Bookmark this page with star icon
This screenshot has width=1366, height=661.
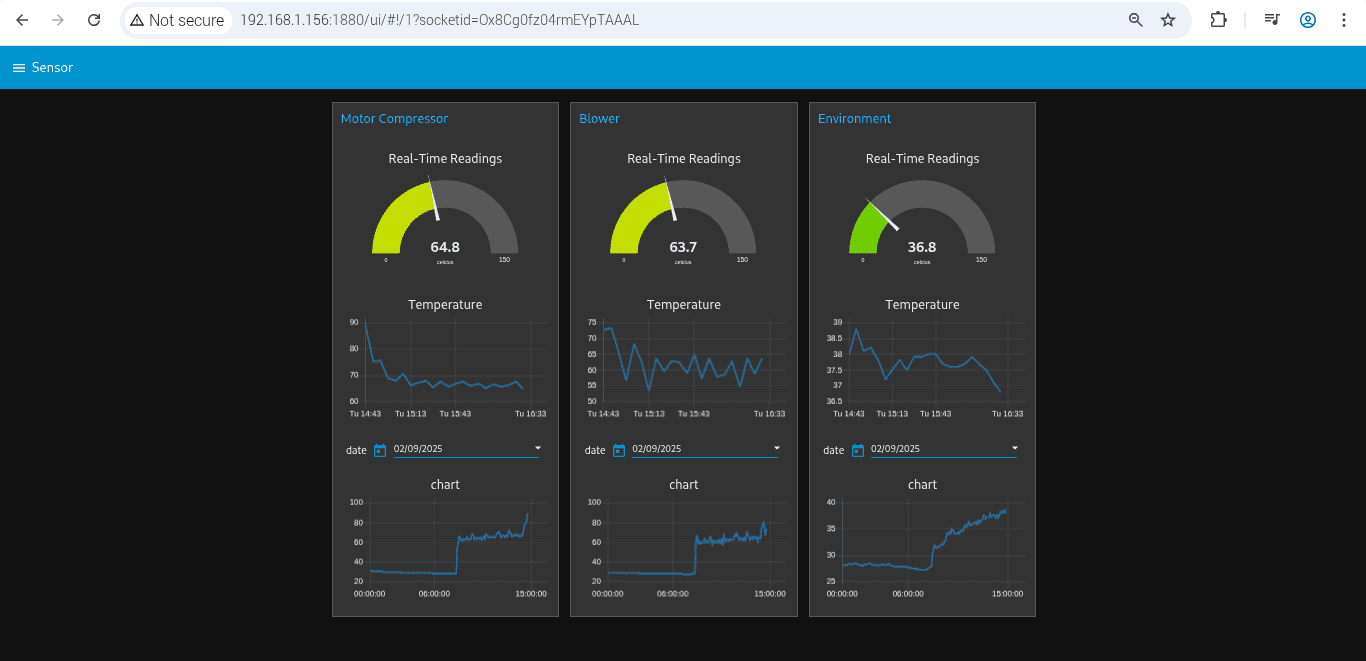click(1167, 20)
